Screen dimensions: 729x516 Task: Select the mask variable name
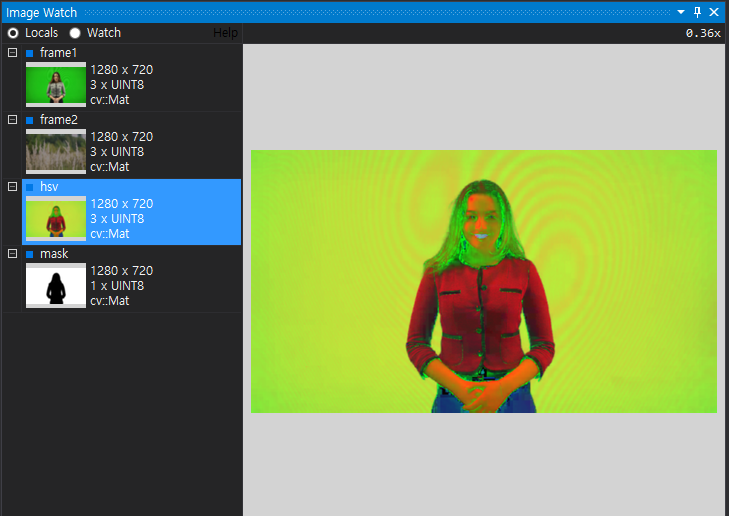pyautogui.click(x=54, y=253)
